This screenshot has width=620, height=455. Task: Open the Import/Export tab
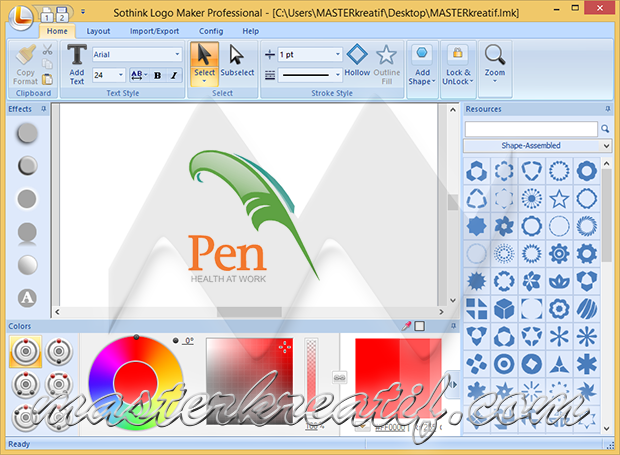[154, 31]
